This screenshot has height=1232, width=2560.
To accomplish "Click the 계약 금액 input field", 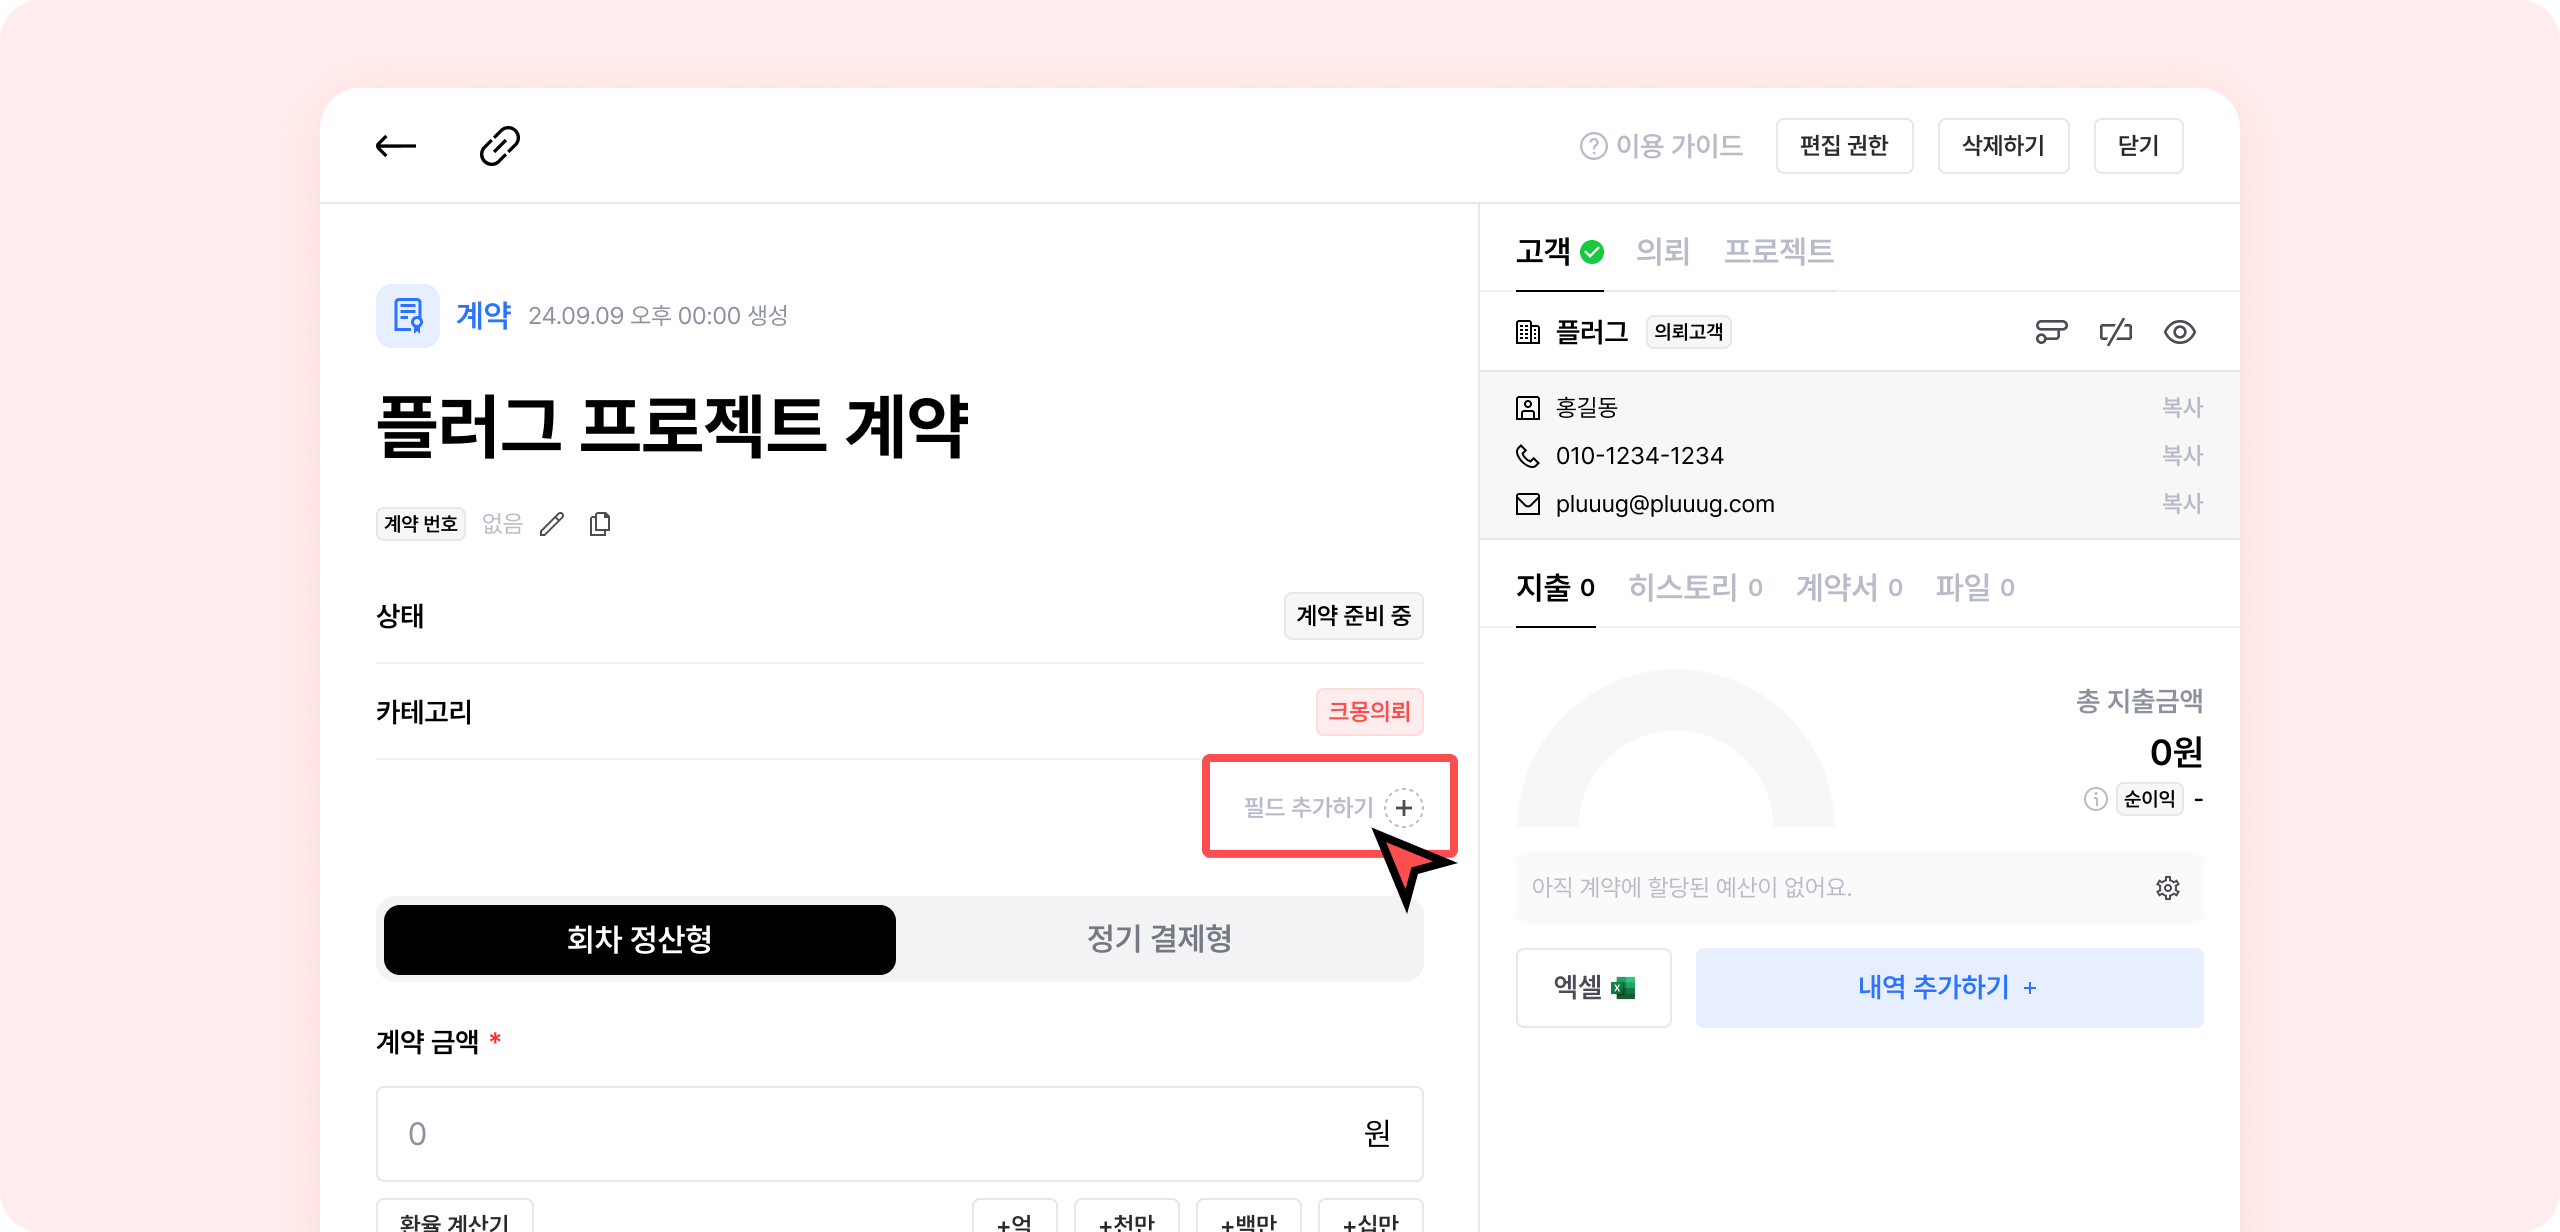I will pos(880,1134).
